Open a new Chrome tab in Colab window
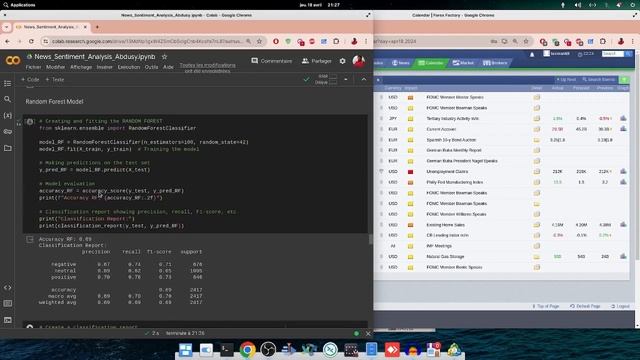The image size is (640, 360). (97, 27)
